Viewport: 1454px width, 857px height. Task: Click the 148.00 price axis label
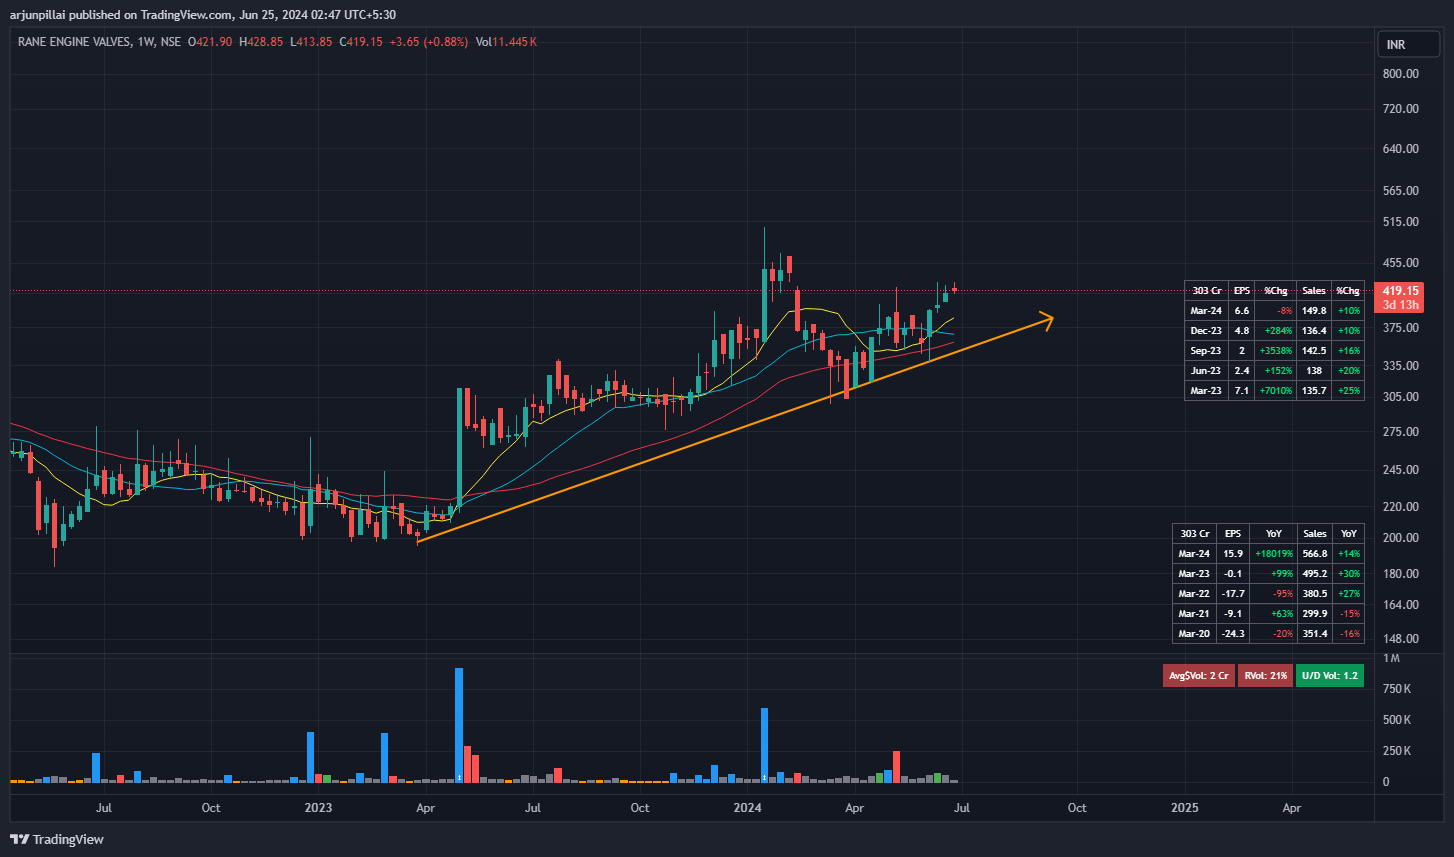coord(1400,639)
